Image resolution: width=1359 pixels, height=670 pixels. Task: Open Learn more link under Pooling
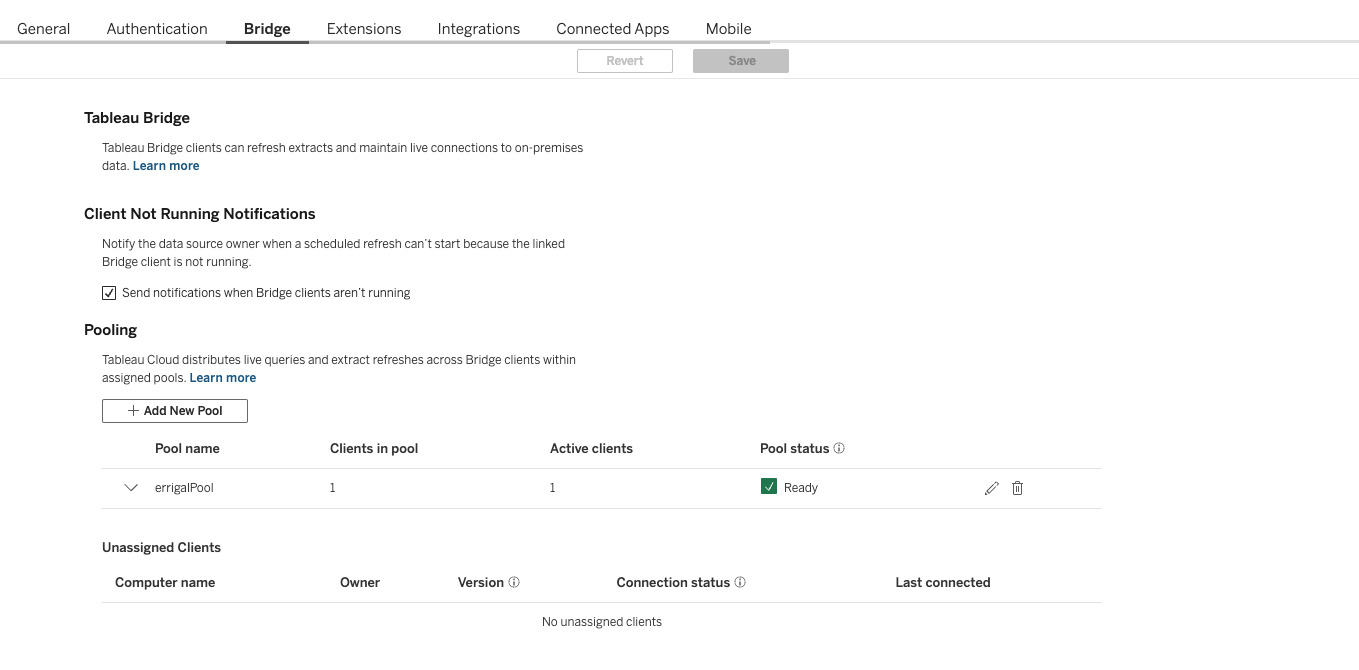(x=223, y=378)
